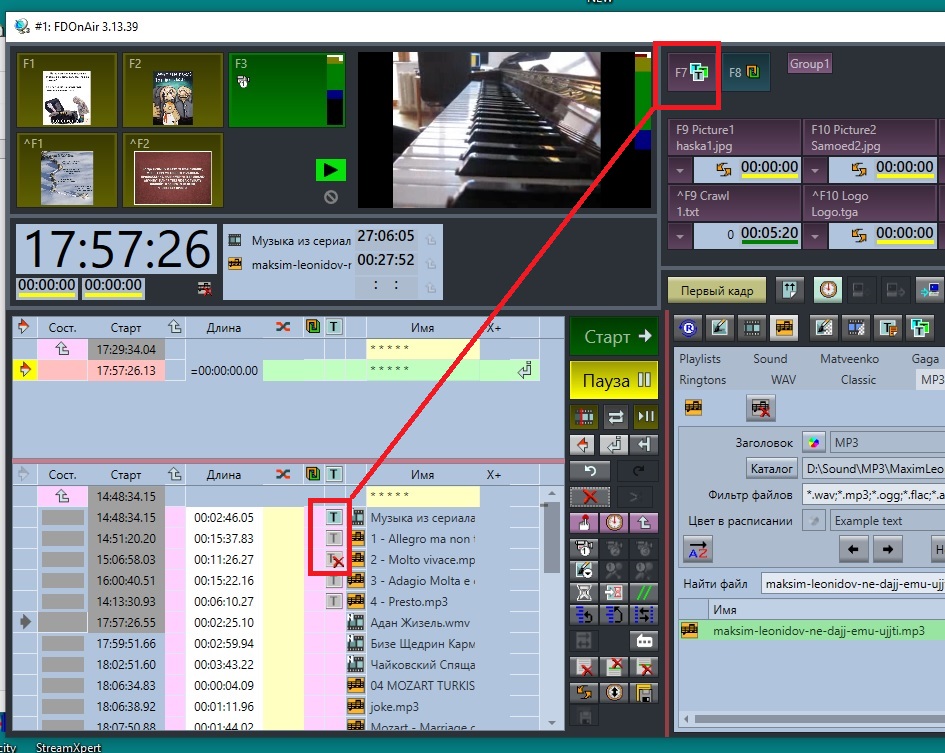Viewport: 945px width, 753px height.
Task: Toggle crossed T on 2 - Molto vivace row
Action: [x=335, y=560]
